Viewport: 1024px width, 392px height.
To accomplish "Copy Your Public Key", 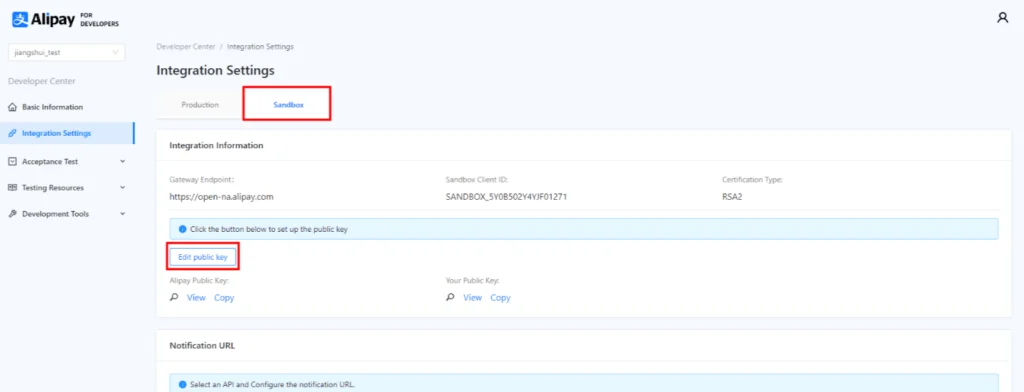I will pos(500,298).
